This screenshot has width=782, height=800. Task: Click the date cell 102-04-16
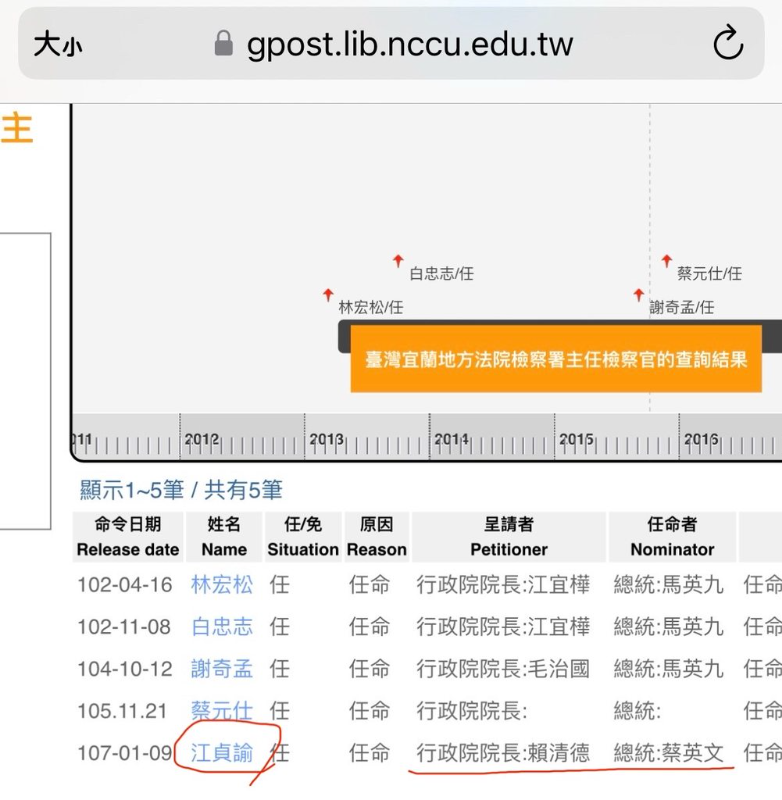click(124, 585)
